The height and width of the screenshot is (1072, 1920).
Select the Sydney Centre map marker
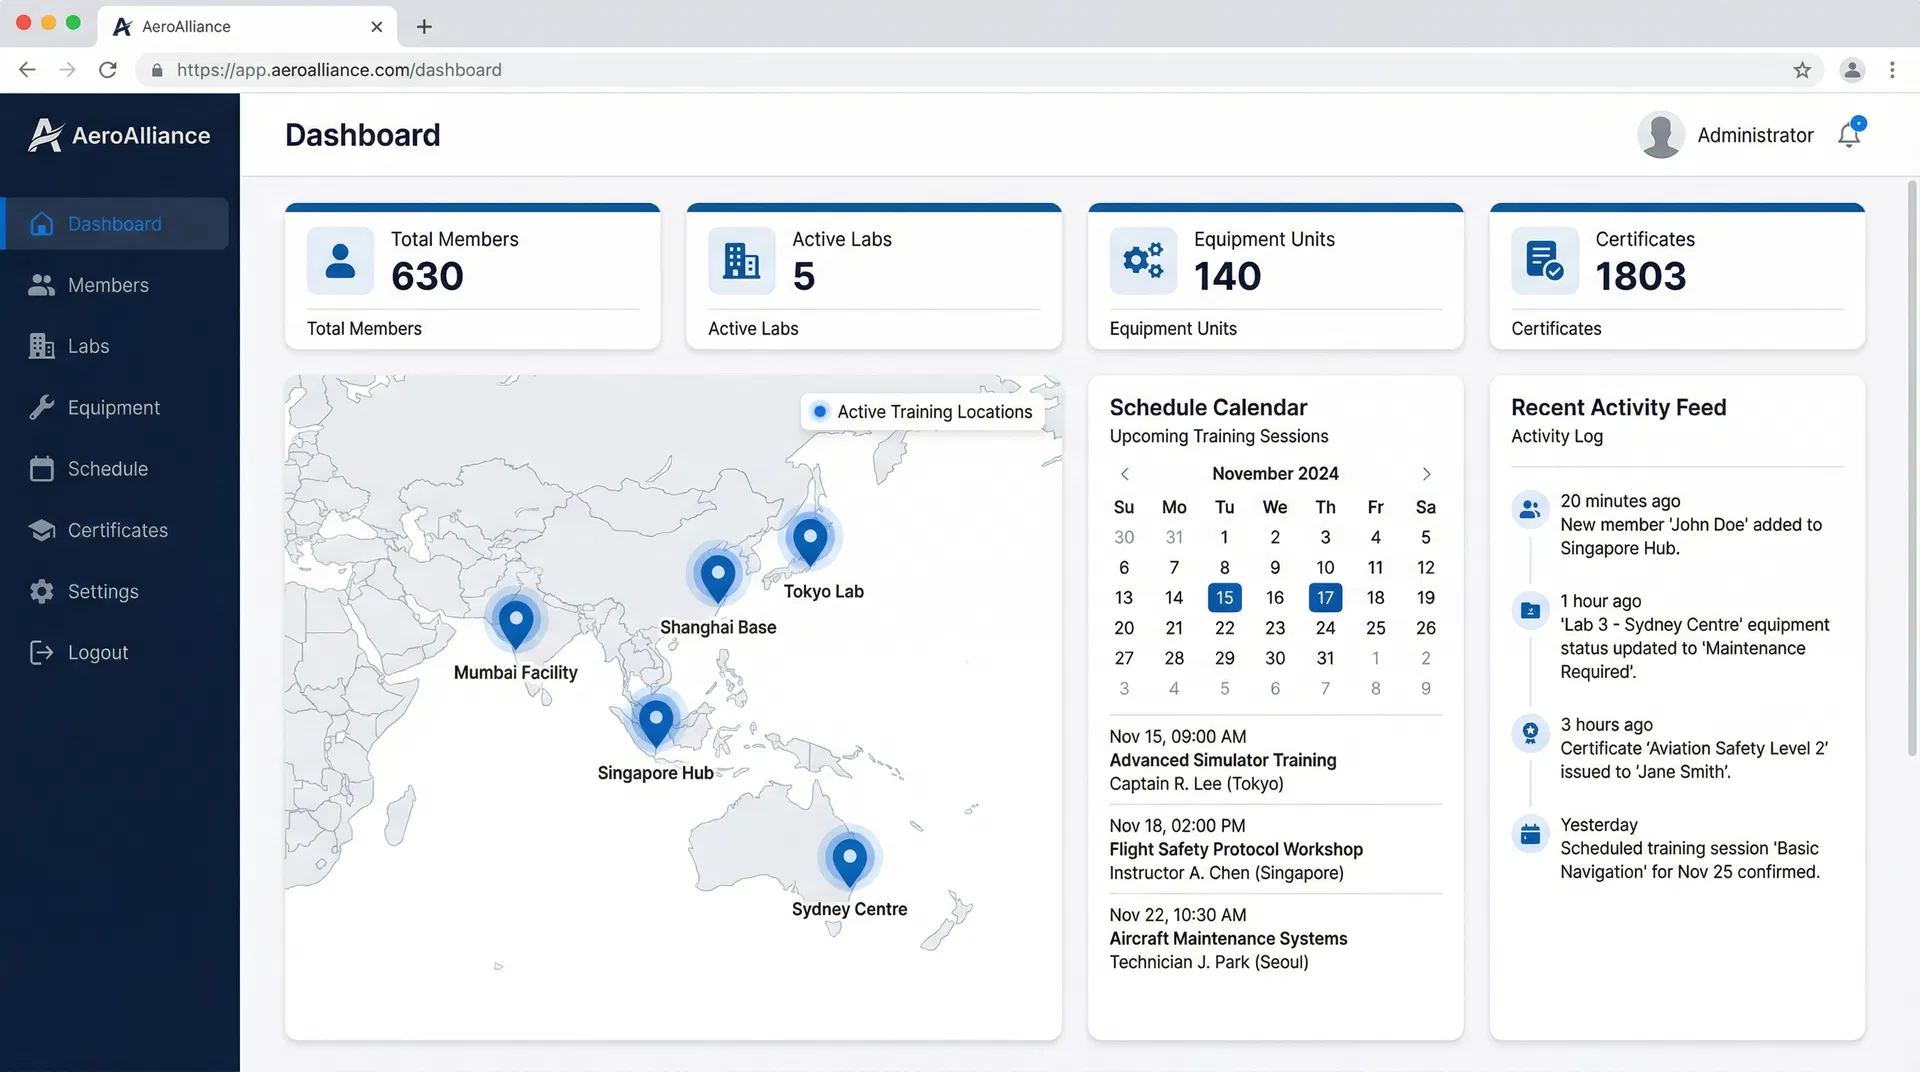click(x=849, y=860)
